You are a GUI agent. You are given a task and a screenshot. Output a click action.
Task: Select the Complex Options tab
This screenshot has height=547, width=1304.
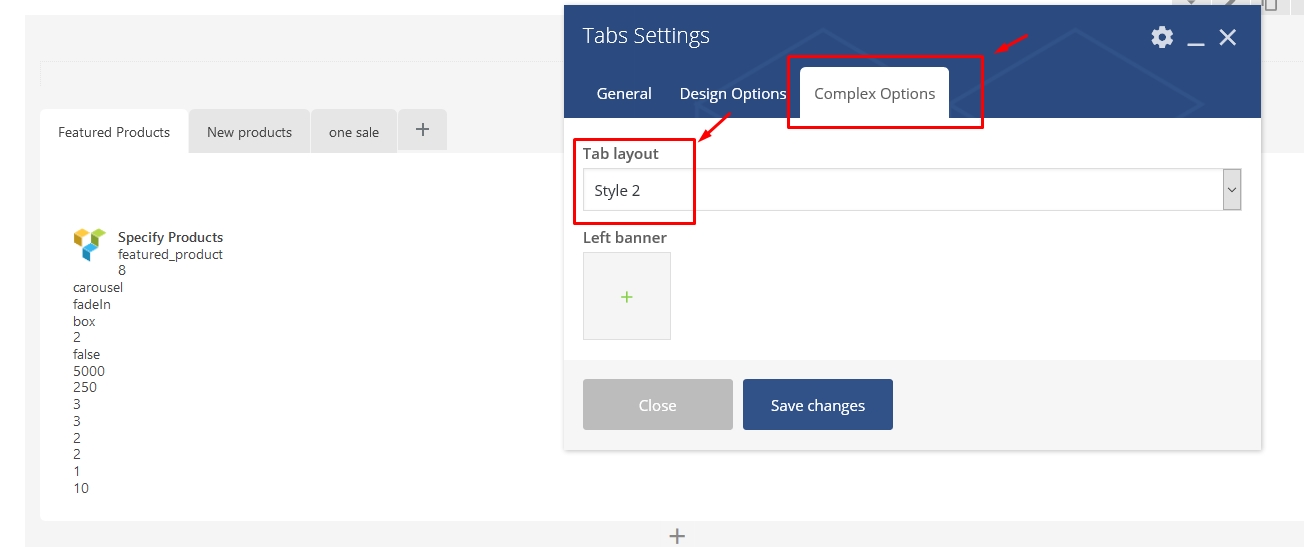pyautogui.click(x=874, y=94)
